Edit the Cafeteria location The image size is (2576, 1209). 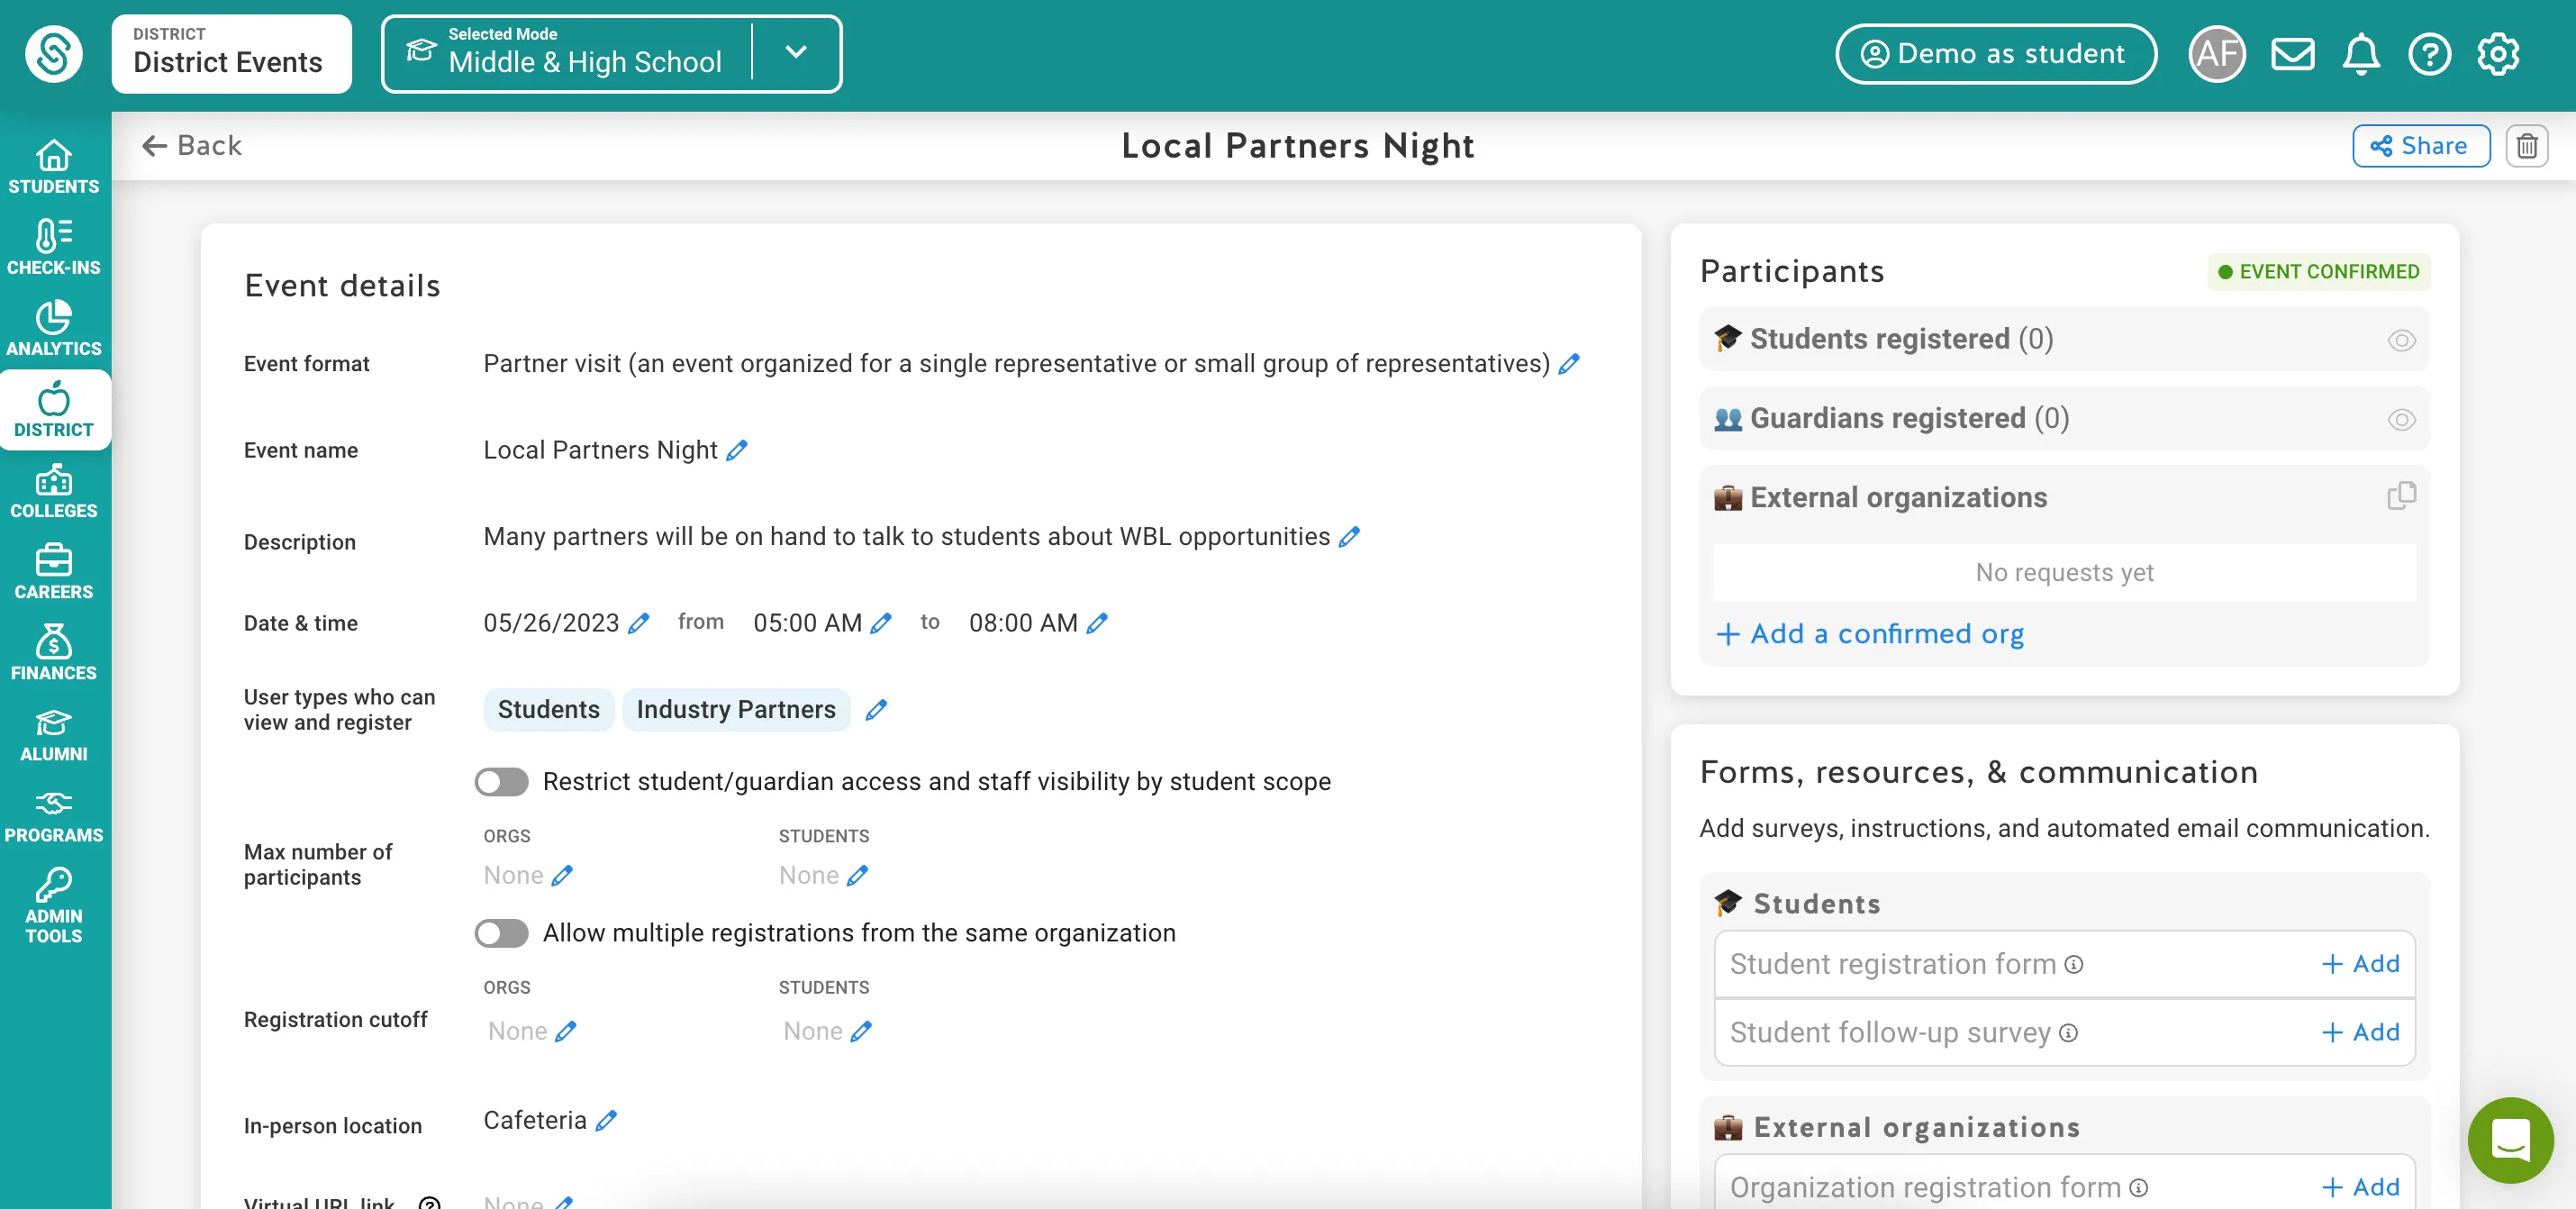[606, 1120]
